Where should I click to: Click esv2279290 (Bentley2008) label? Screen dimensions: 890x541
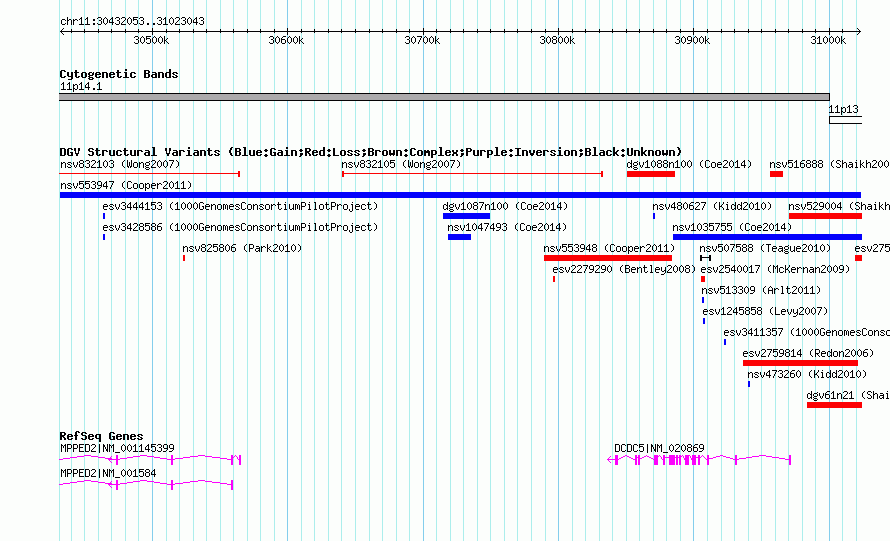624,269
